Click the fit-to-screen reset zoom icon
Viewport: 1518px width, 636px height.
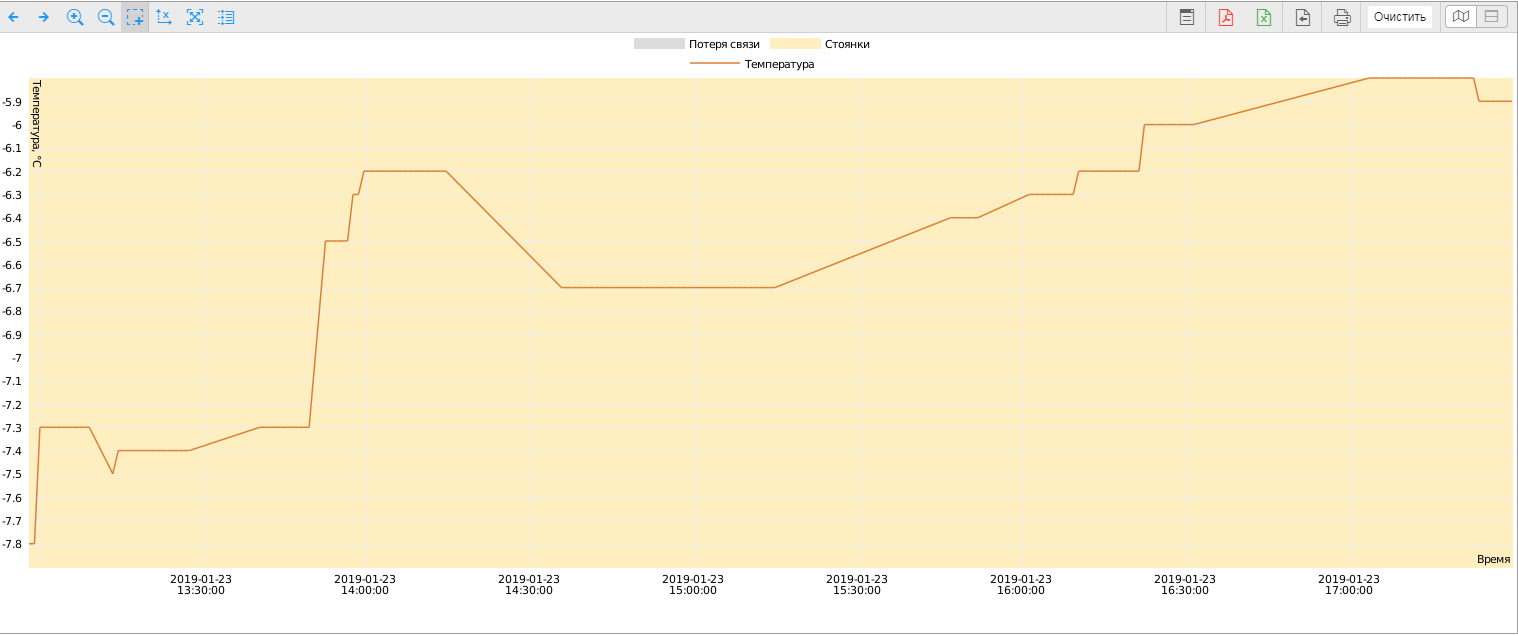(x=195, y=17)
